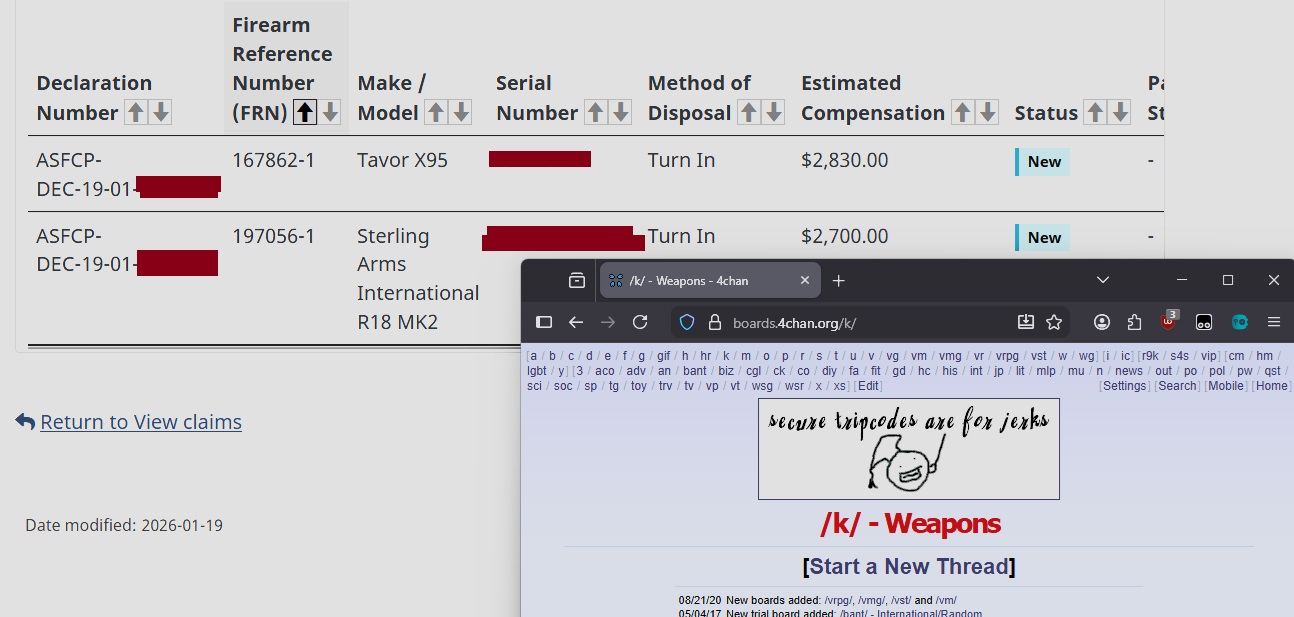Screen dimensions: 1294x617
Task: Sort Make / Model column descending
Action: point(461,112)
